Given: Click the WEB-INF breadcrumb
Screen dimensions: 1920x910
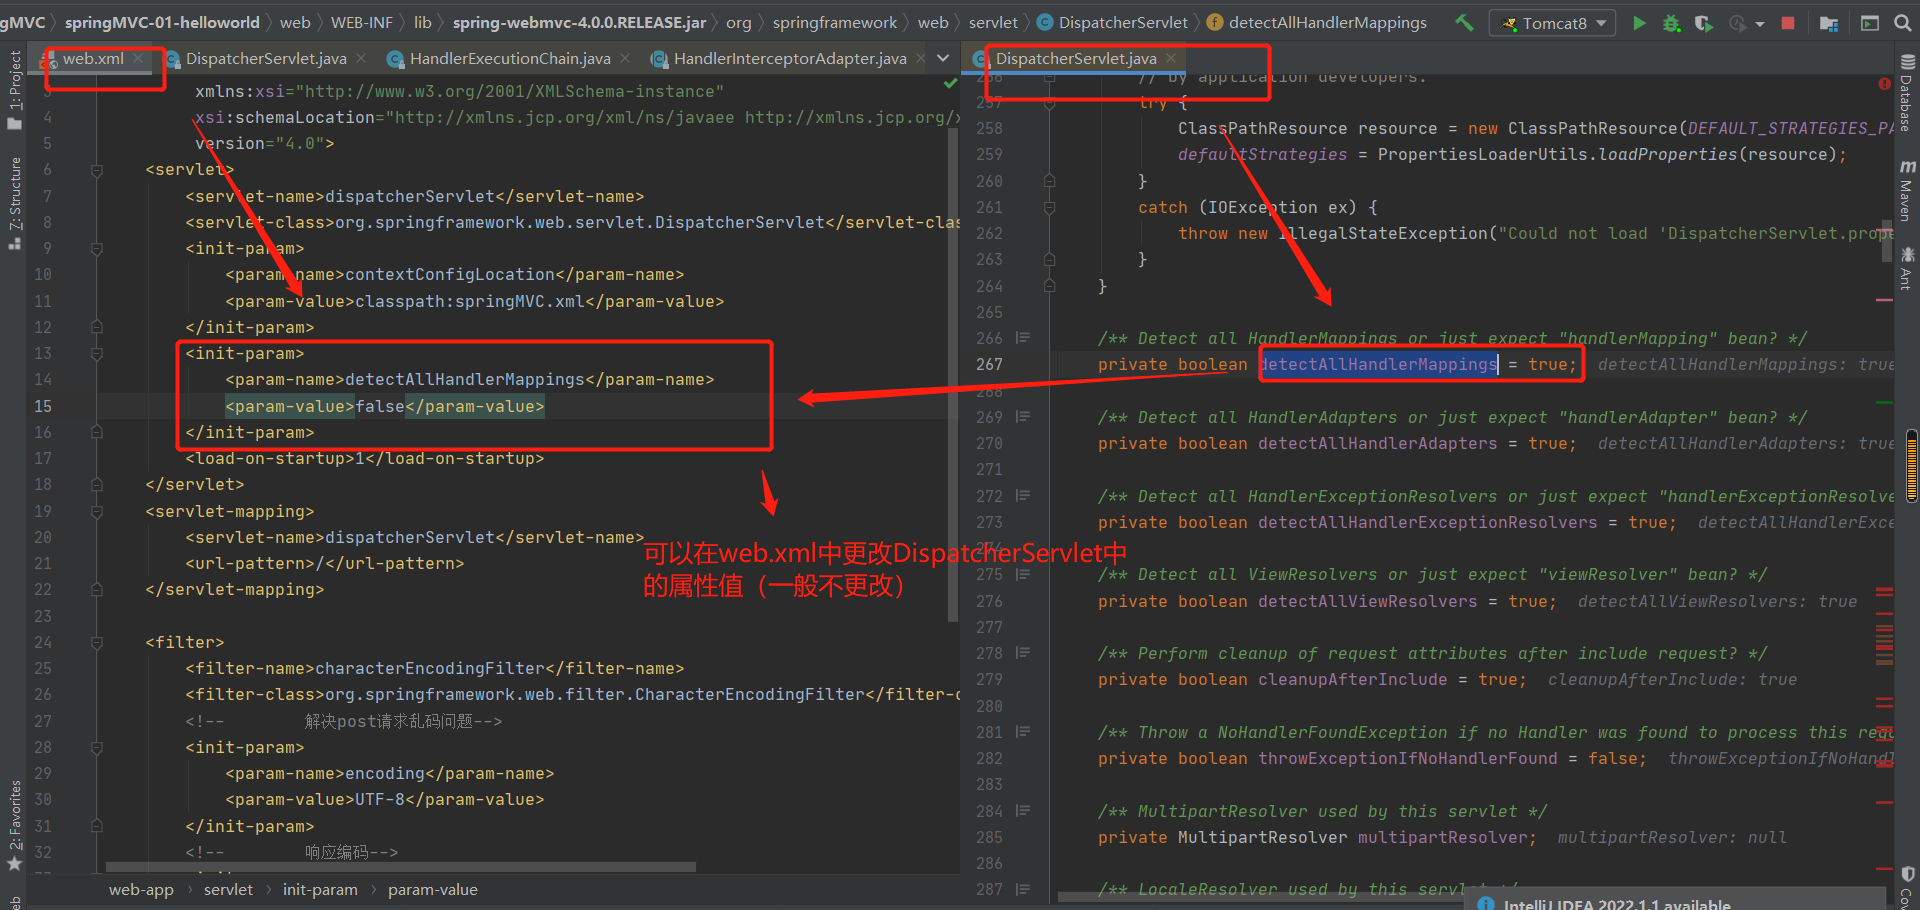Looking at the screenshot, I should tap(361, 23).
